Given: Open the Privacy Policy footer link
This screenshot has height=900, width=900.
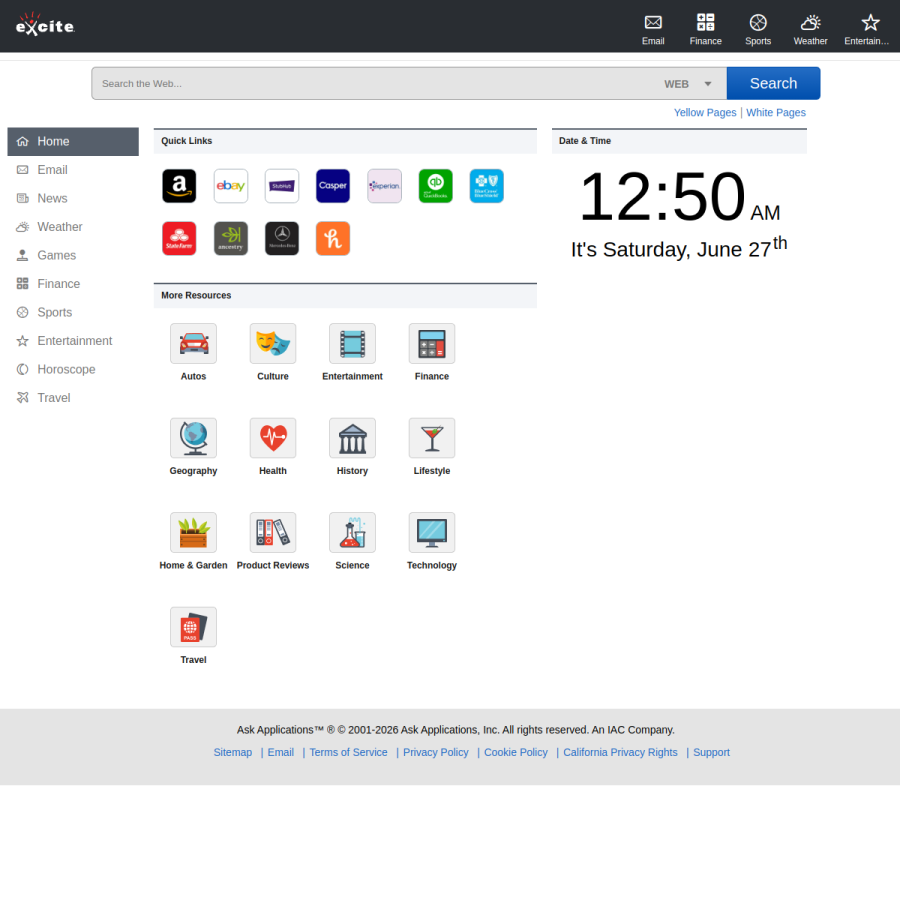Looking at the screenshot, I should 436,752.
